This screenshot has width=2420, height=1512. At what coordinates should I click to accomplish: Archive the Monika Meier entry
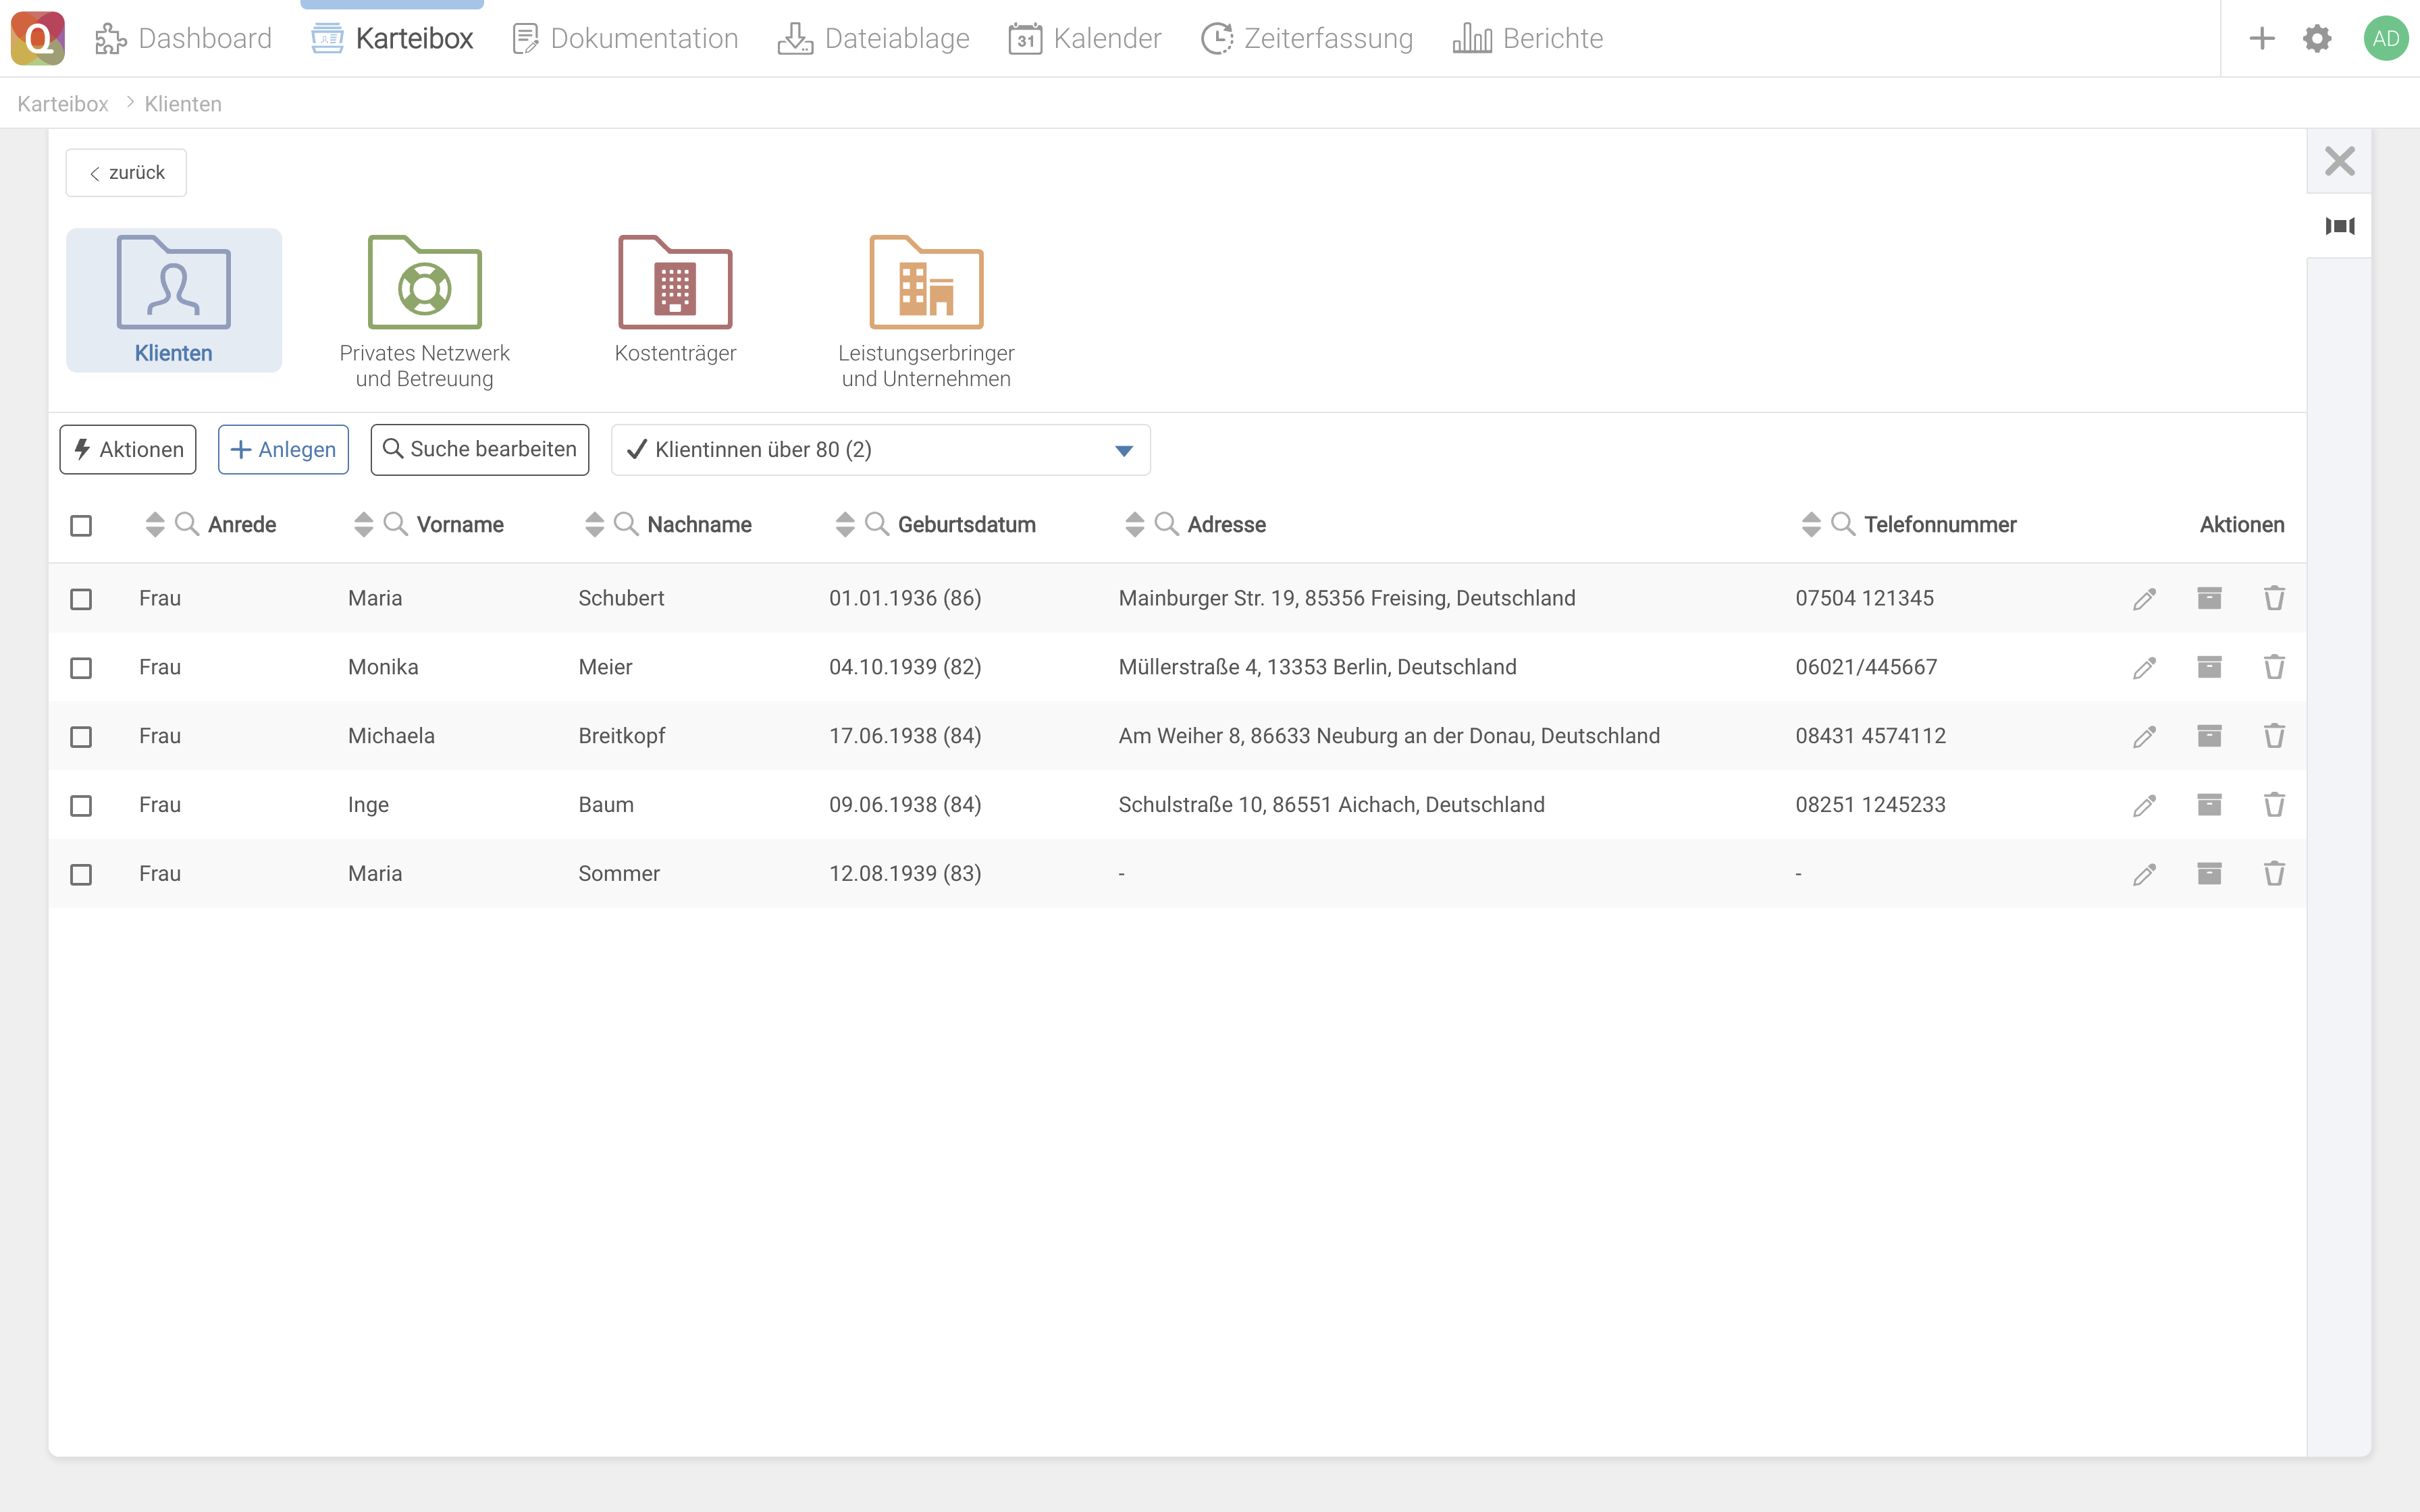pyautogui.click(x=2209, y=667)
